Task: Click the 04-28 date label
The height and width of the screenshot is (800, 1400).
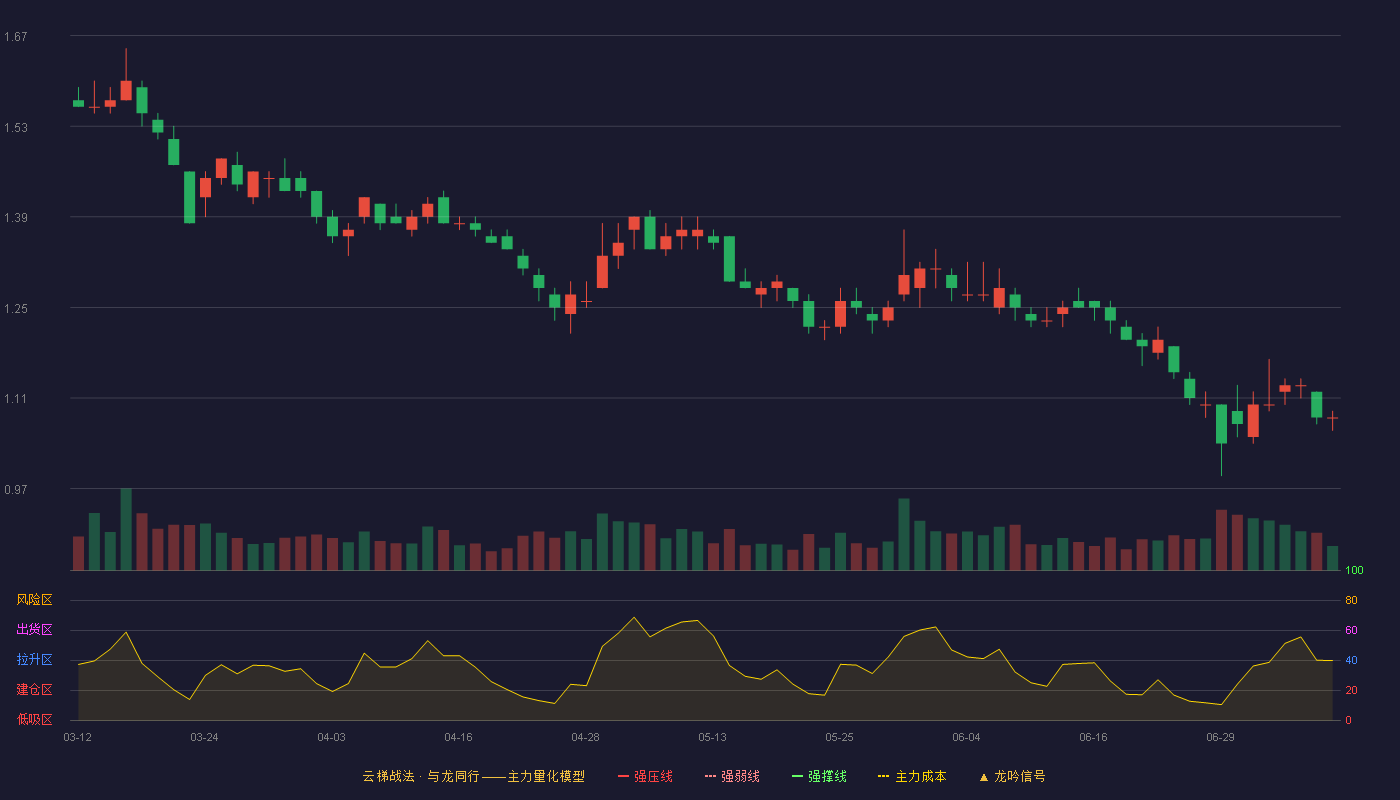Action: coord(585,737)
